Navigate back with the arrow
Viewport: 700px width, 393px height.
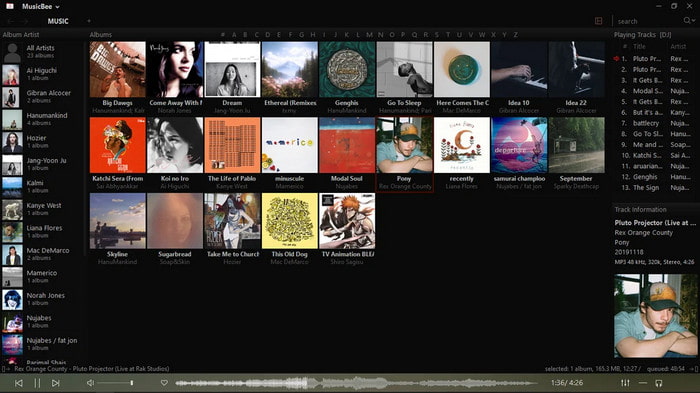pyautogui.click(x=10, y=21)
